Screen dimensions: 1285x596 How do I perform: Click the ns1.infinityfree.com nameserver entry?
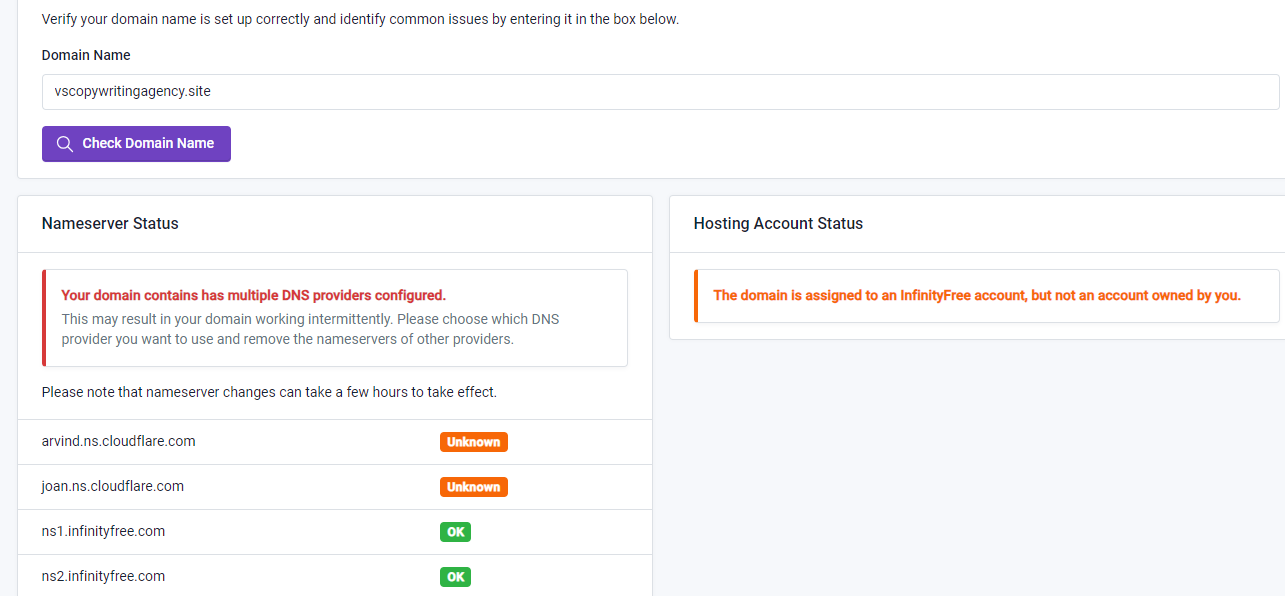tap(103, 531)
